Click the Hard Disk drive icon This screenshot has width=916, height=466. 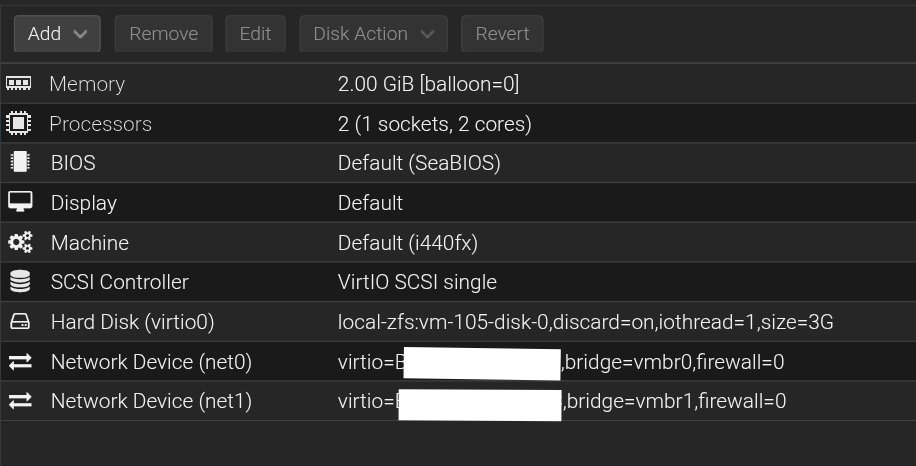[19, 322]
